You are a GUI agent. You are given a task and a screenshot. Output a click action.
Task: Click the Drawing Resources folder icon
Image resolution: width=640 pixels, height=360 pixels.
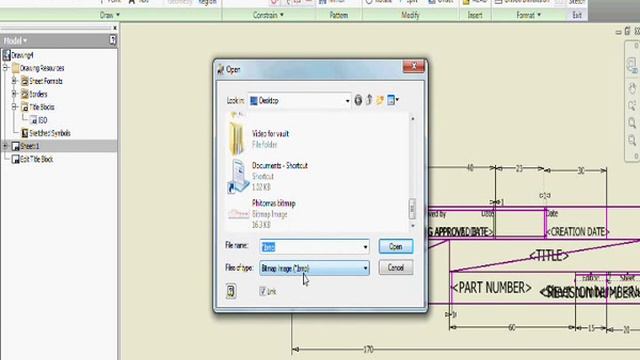(x=16, y=68)
